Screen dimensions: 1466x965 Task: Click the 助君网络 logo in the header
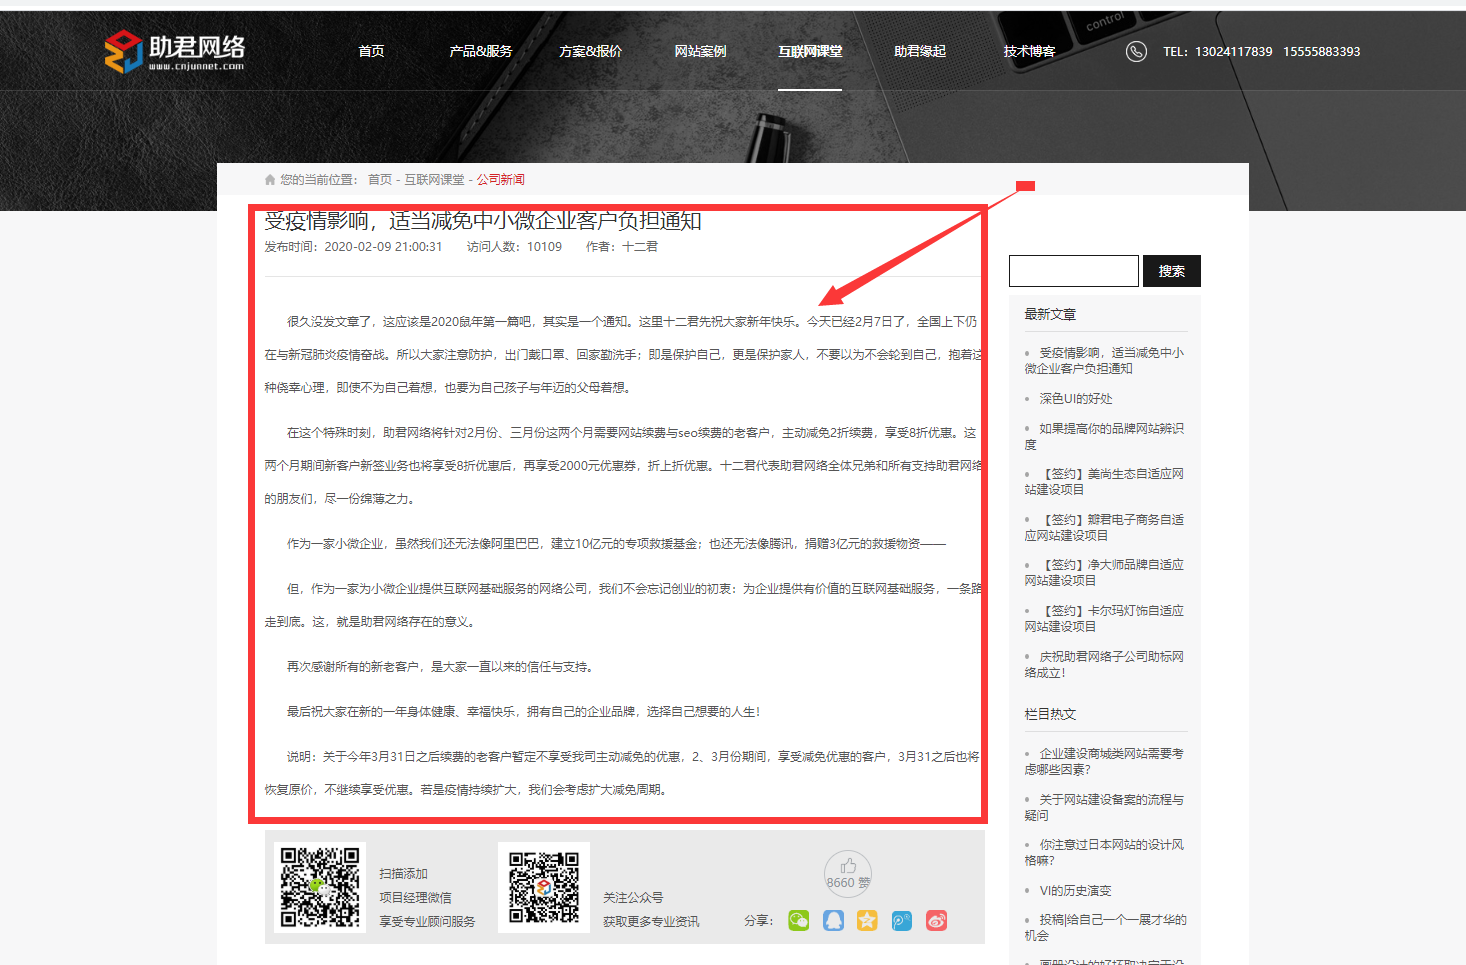point(175,51)
